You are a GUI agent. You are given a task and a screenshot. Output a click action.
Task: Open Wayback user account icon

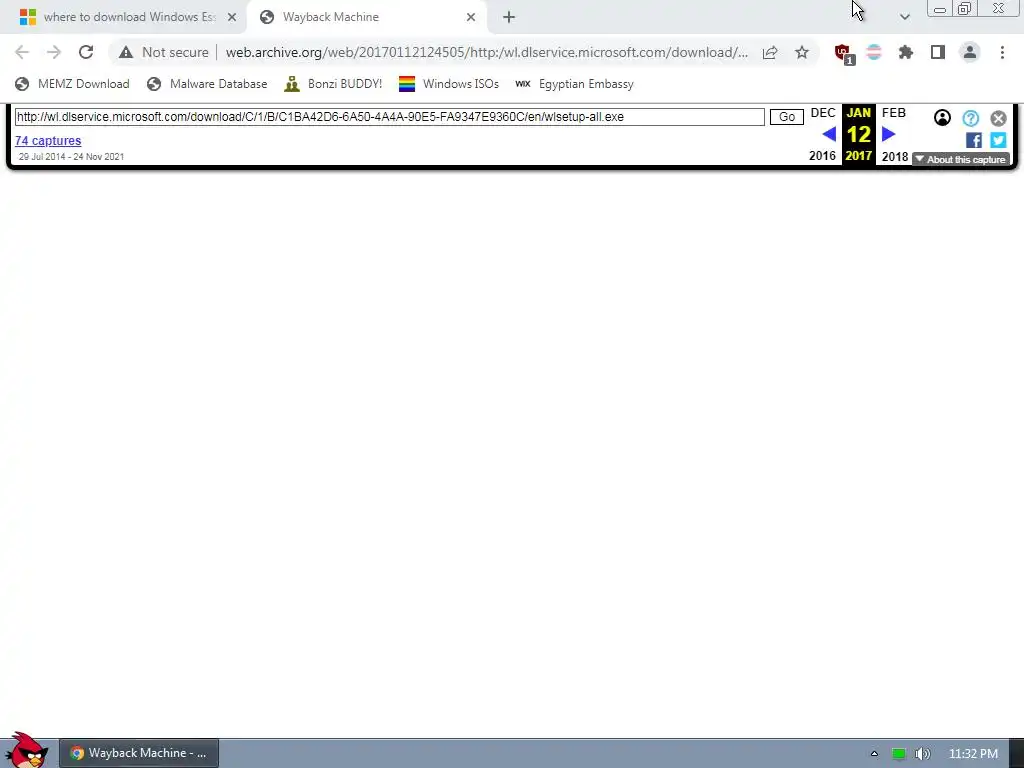942,118
